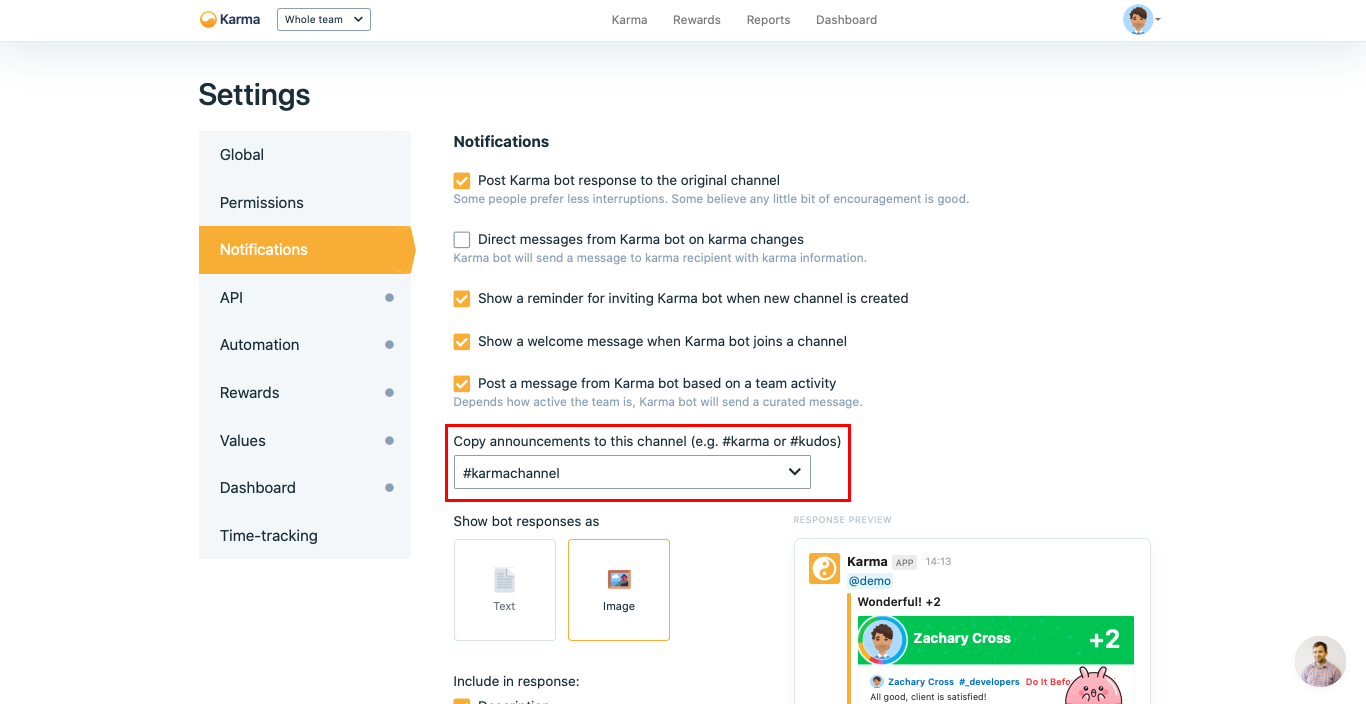Click the dot indicator beside sidebar Rewards
Image resolution: width=1366 pixels, height=704 pixels.
(389, 392)
